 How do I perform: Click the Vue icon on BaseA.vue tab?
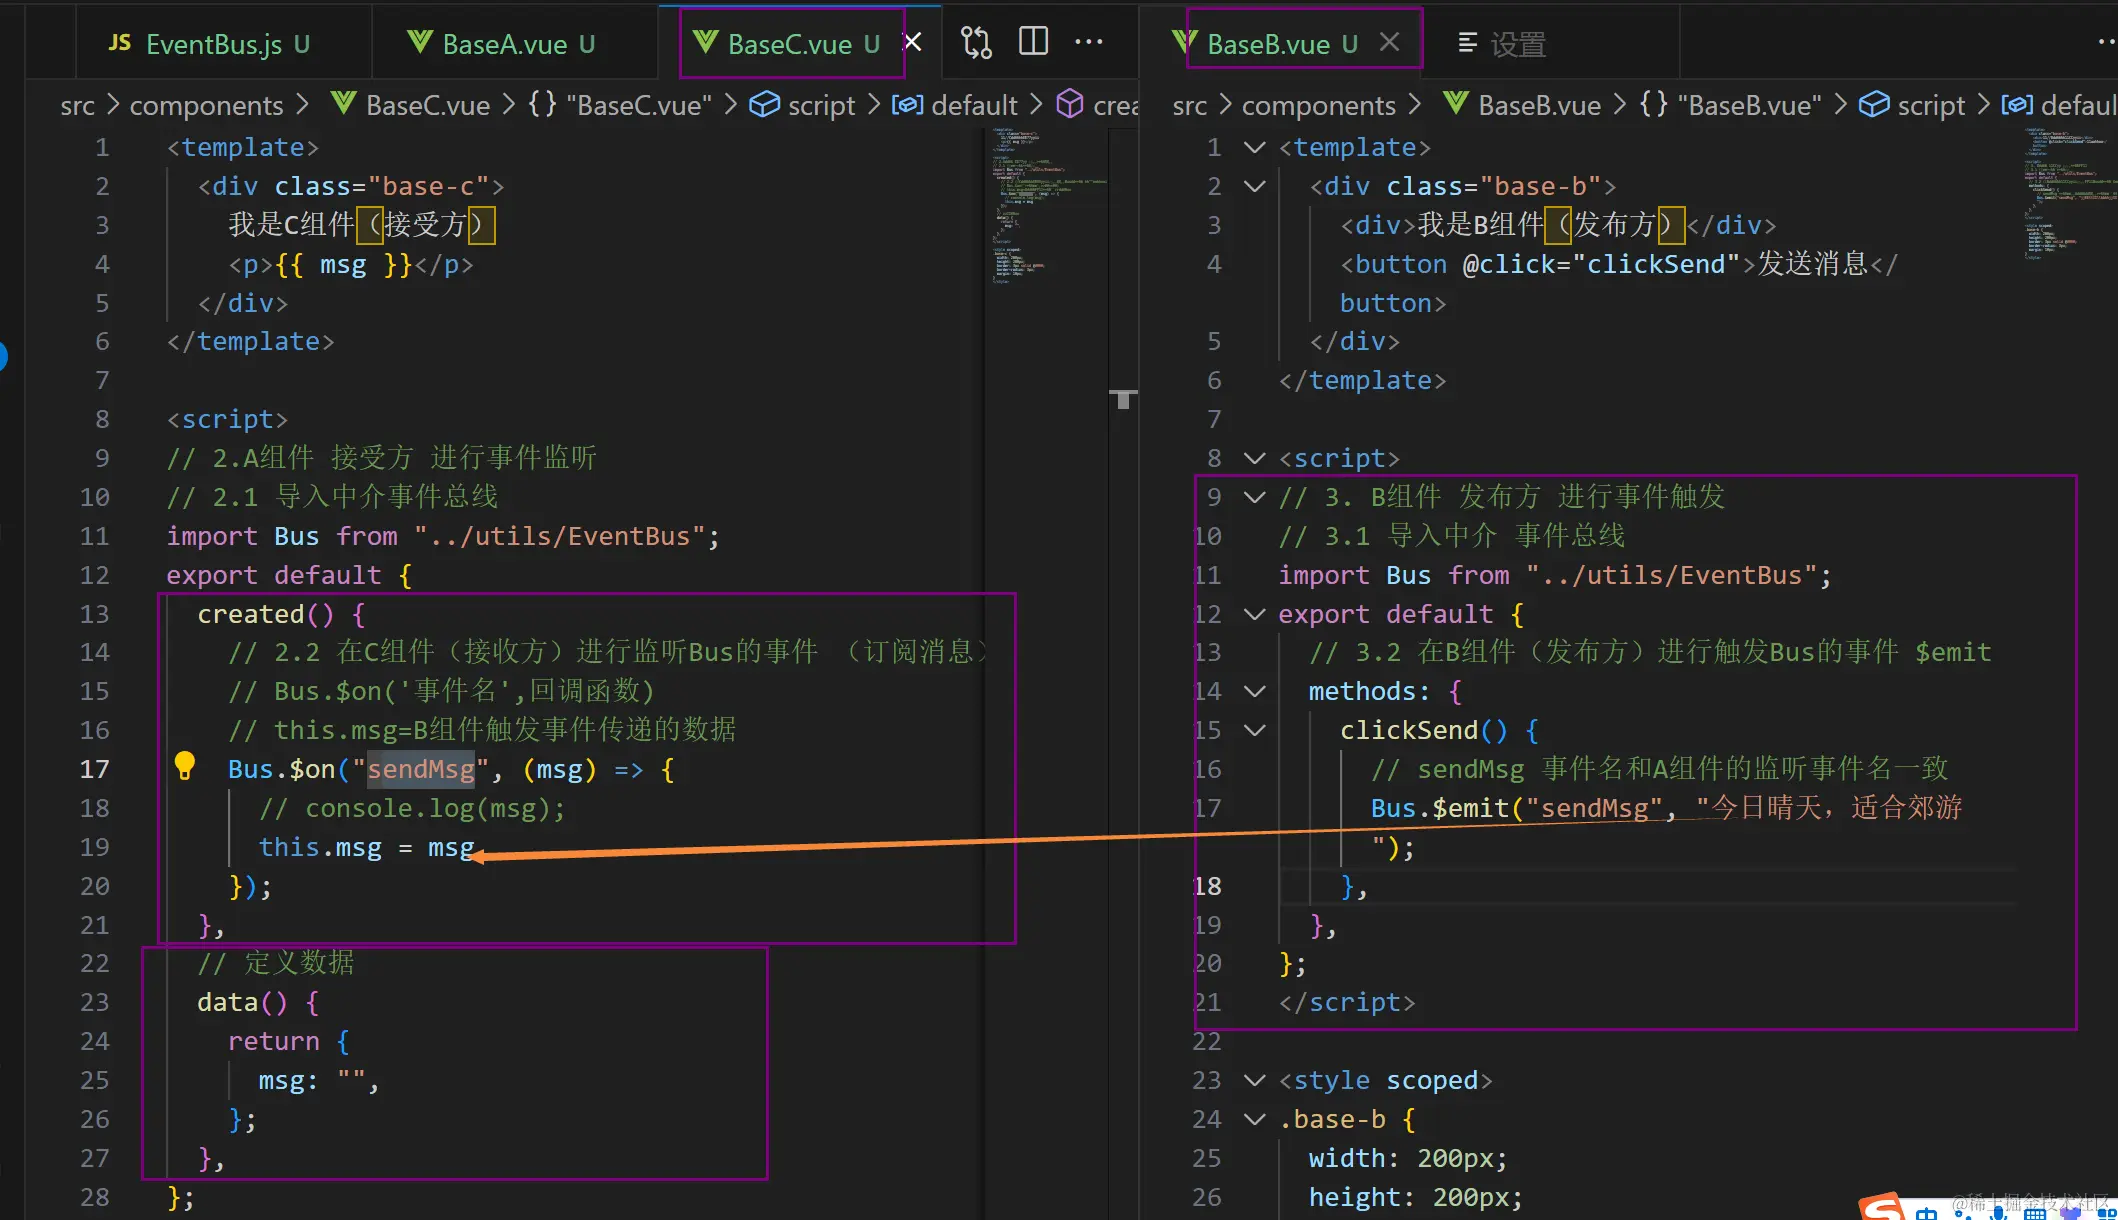tap(420, 43)
